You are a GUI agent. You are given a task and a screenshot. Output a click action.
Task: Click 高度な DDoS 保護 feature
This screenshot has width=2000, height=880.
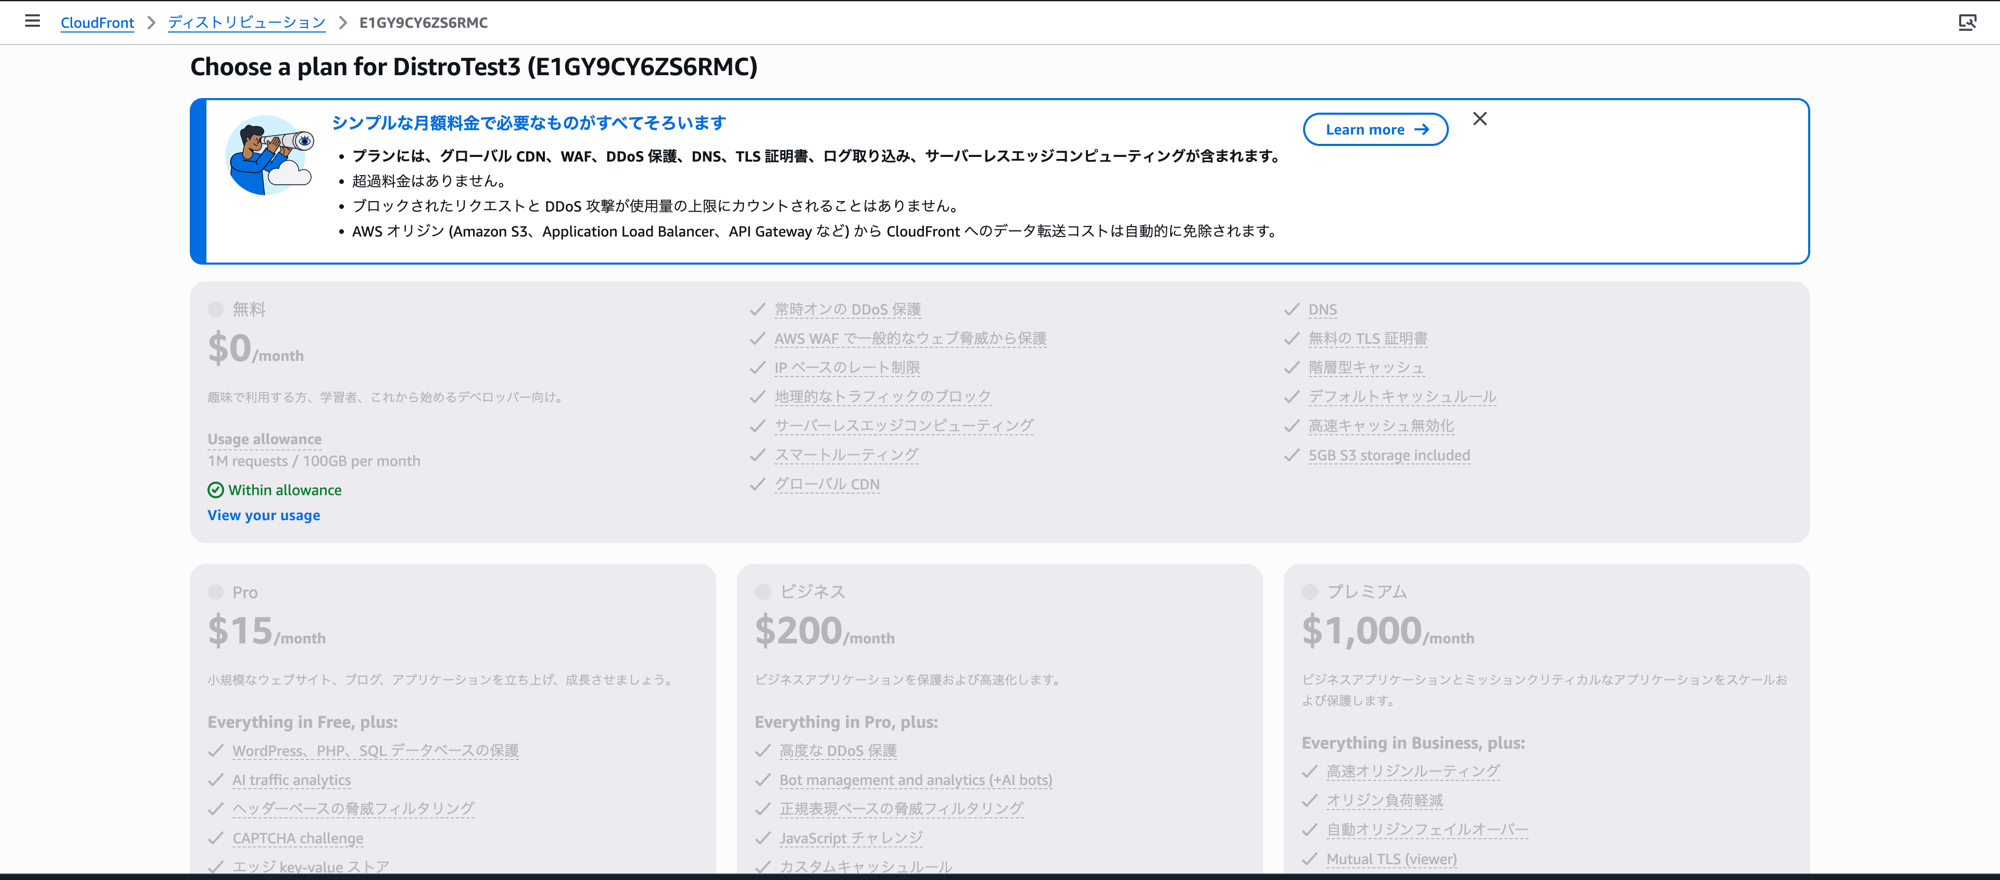click(838, 751)
